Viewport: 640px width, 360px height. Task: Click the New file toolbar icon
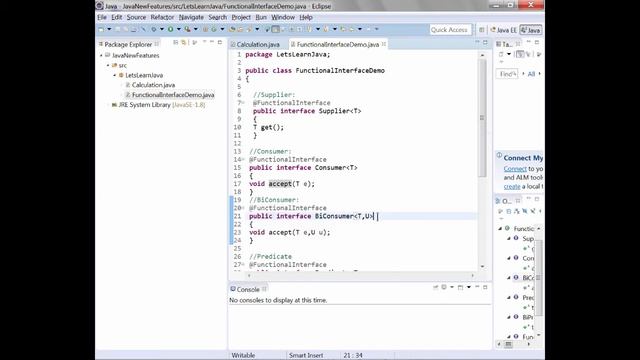101,29
